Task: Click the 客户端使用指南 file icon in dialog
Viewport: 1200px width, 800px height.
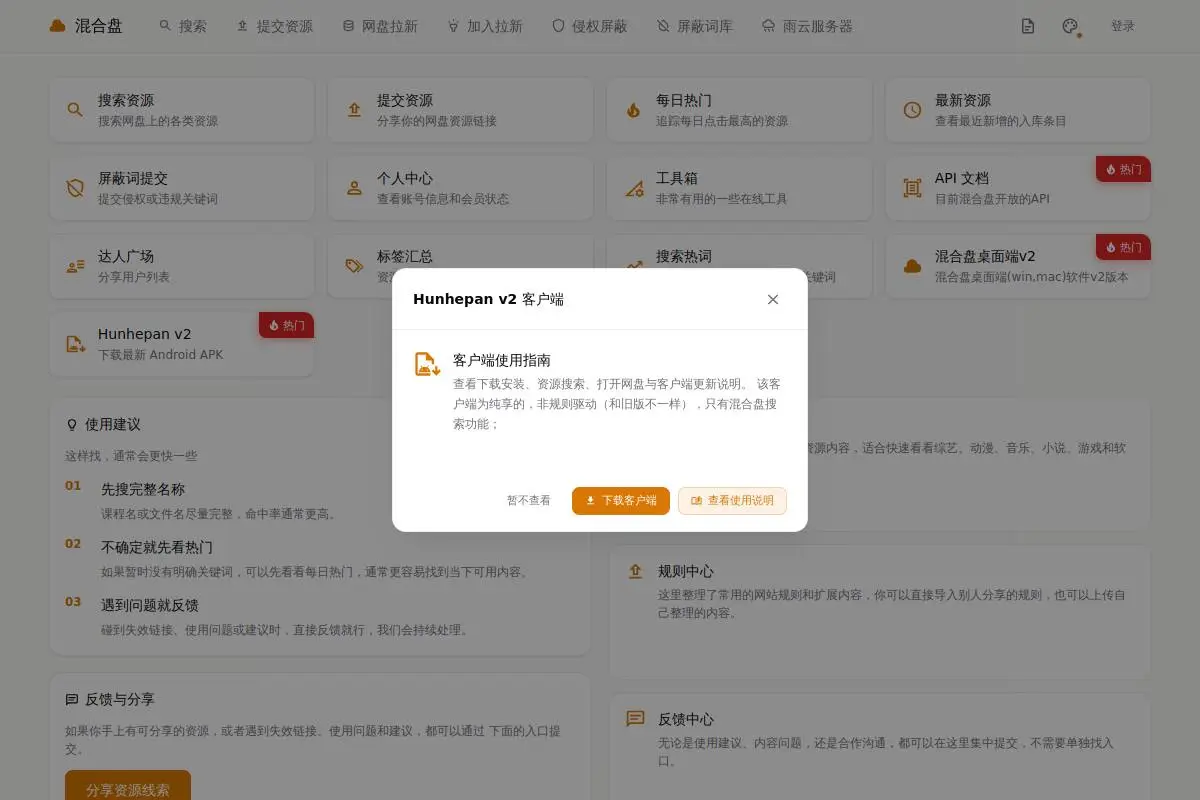Action: (428, 364)
